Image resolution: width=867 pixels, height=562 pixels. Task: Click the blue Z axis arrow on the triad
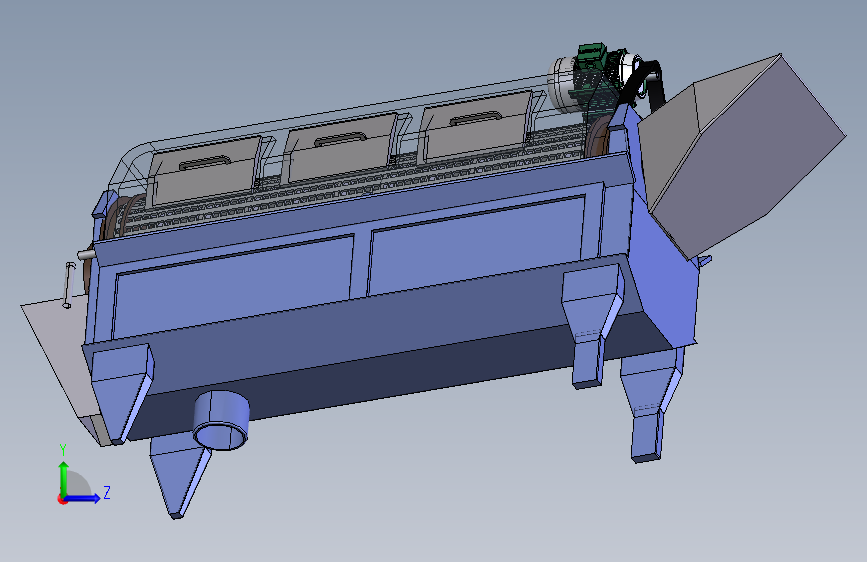82,498
